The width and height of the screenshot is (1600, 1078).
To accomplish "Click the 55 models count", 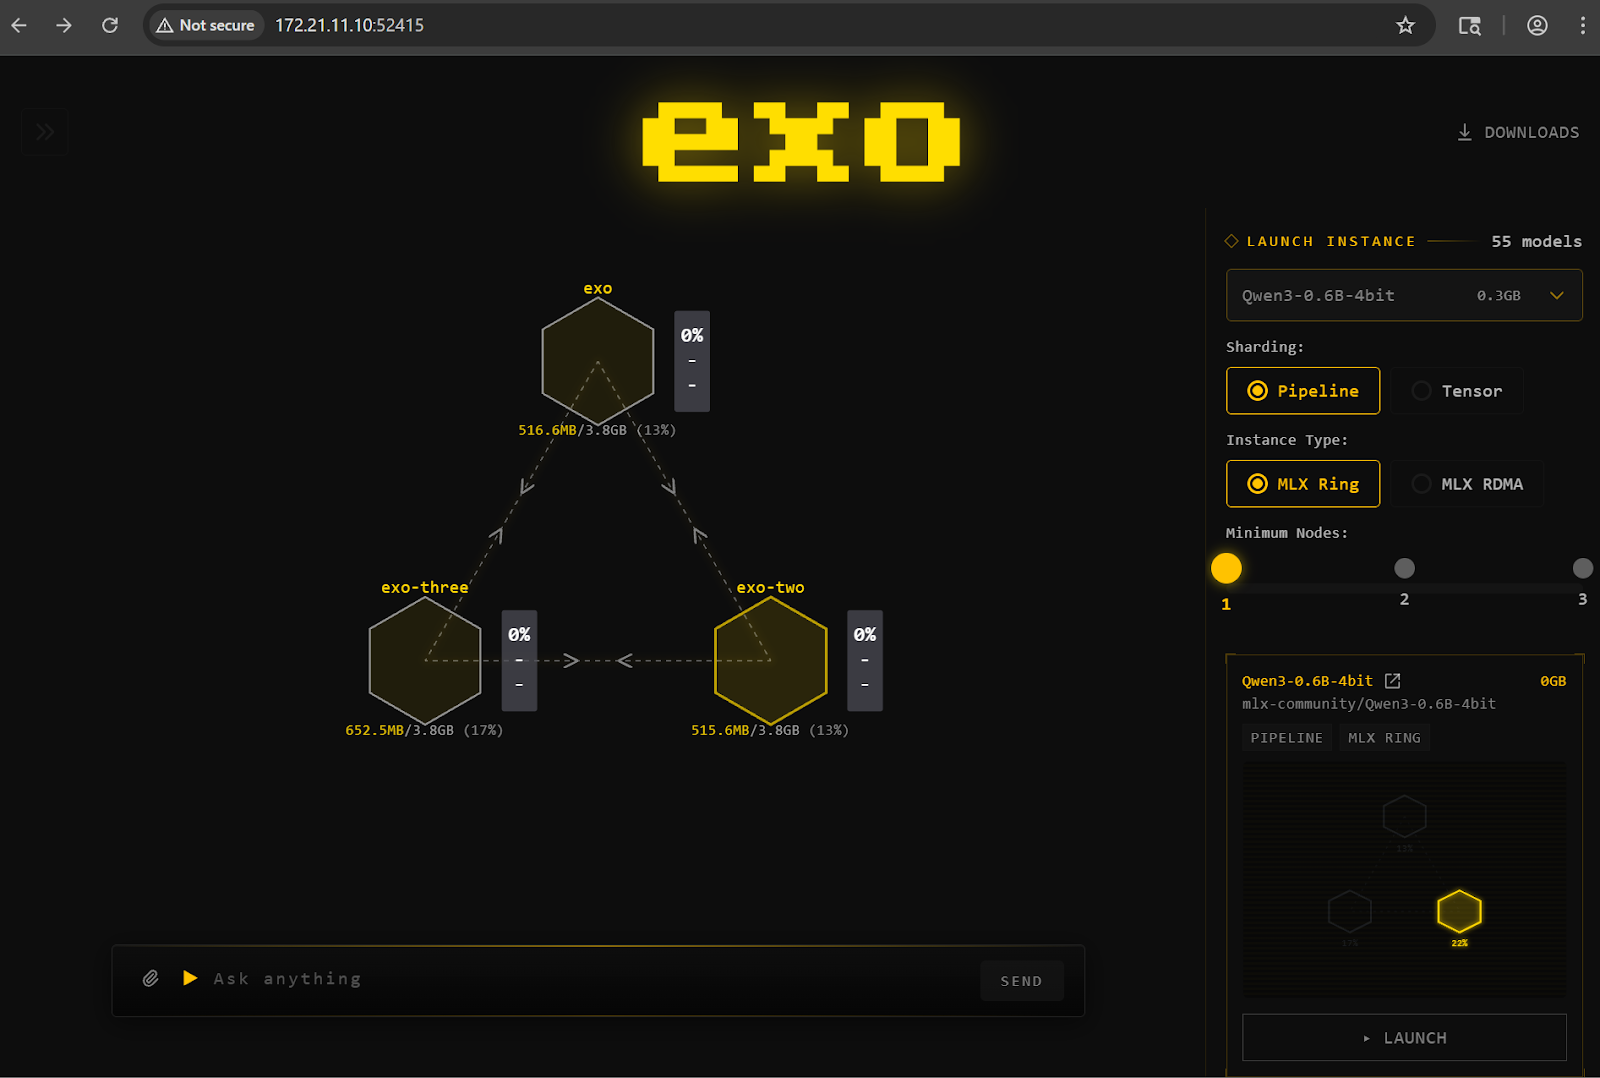I will click(x=1537, y=241).
